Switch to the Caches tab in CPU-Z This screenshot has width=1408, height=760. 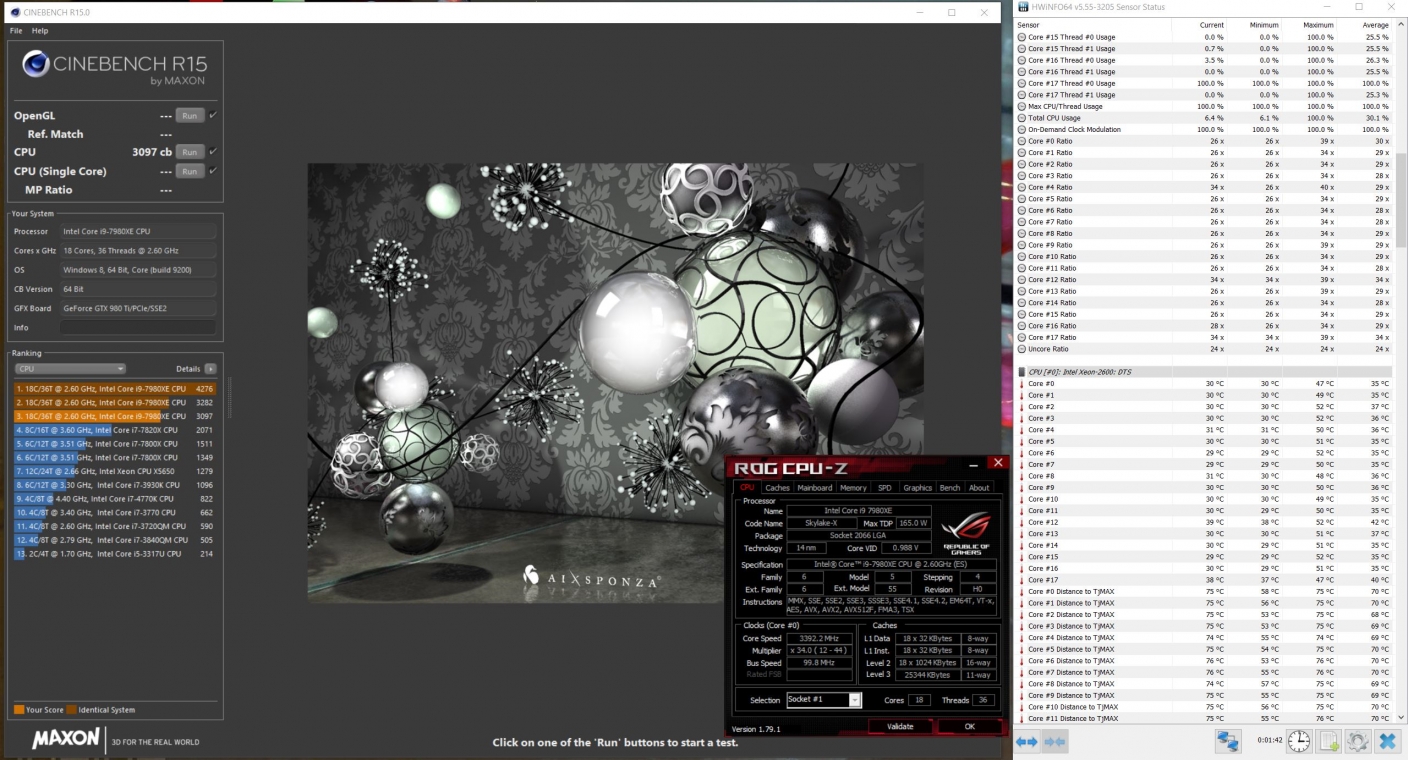click(777, 488)
